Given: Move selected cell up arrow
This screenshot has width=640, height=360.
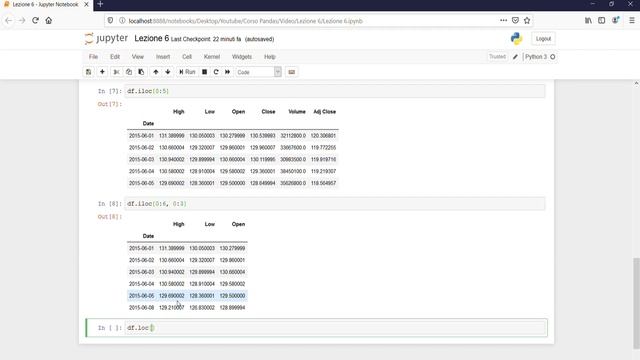Looking at the screenshot, I should click(156, 72).
